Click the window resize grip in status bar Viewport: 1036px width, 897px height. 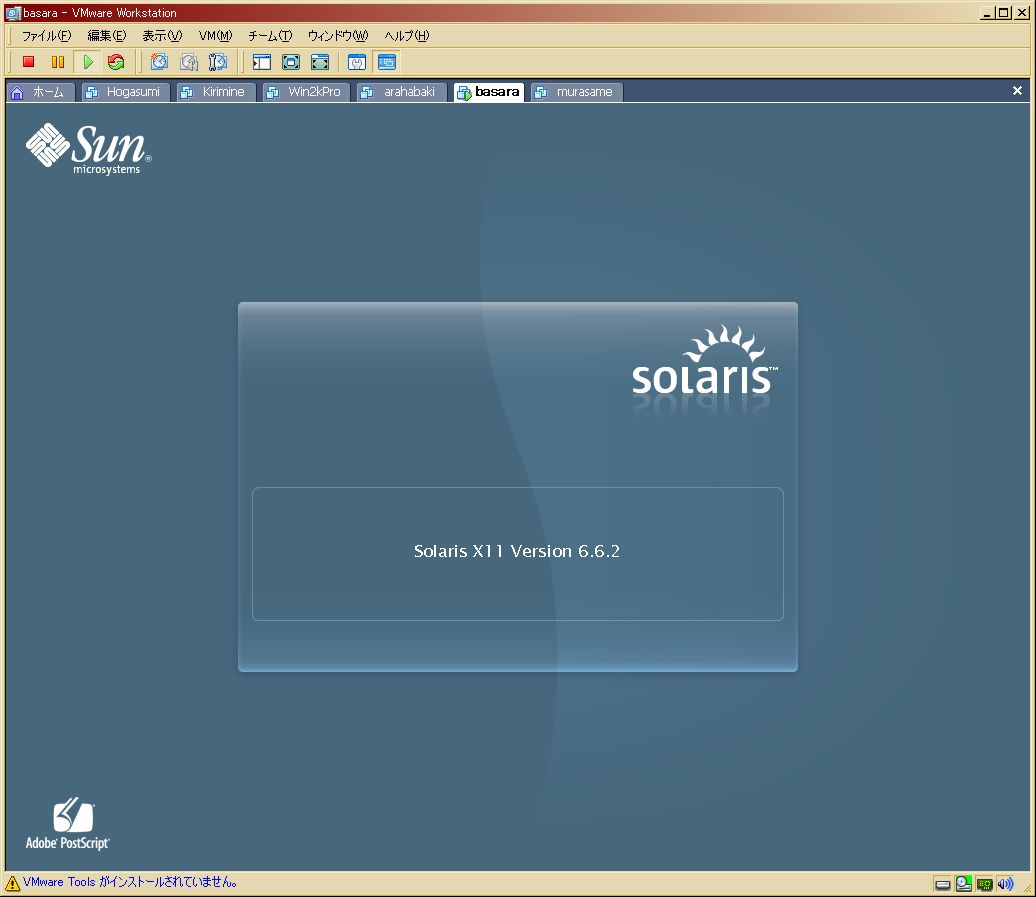point(1027,888)
